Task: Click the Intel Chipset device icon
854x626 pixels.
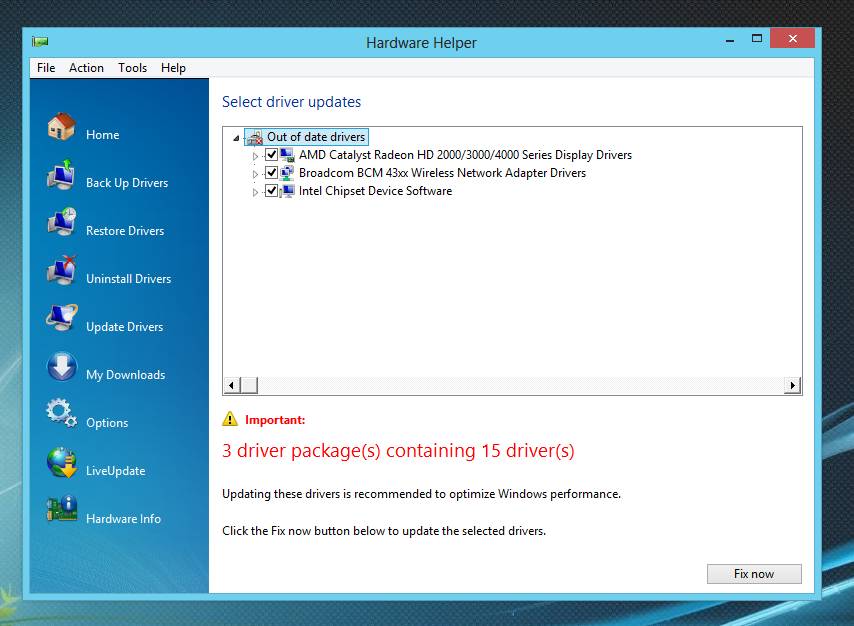Action: point(287,191)
